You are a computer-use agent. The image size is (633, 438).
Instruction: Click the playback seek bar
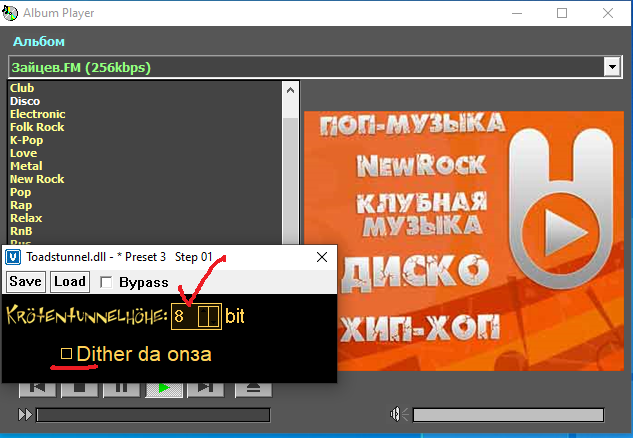tap(153, 415)
